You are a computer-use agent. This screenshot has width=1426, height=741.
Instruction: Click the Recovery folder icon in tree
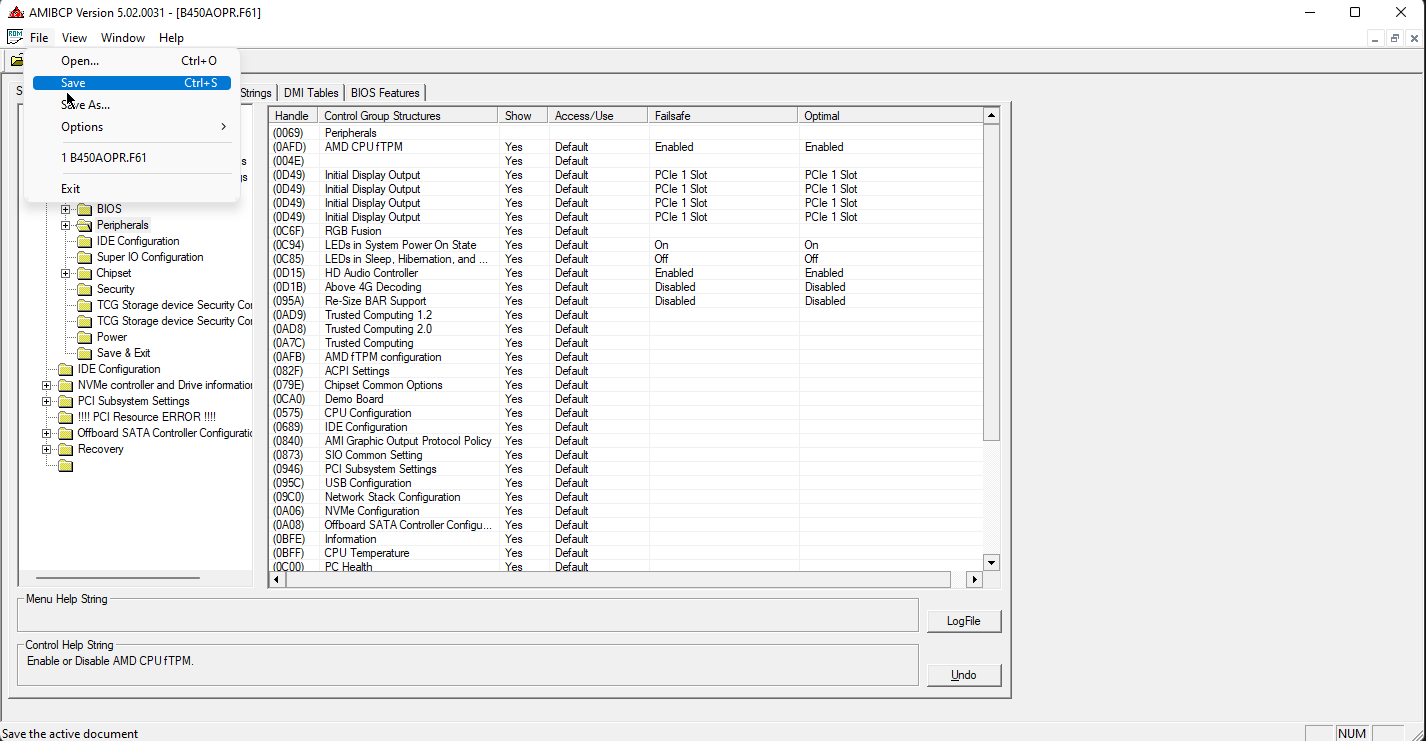pos(65,449)
